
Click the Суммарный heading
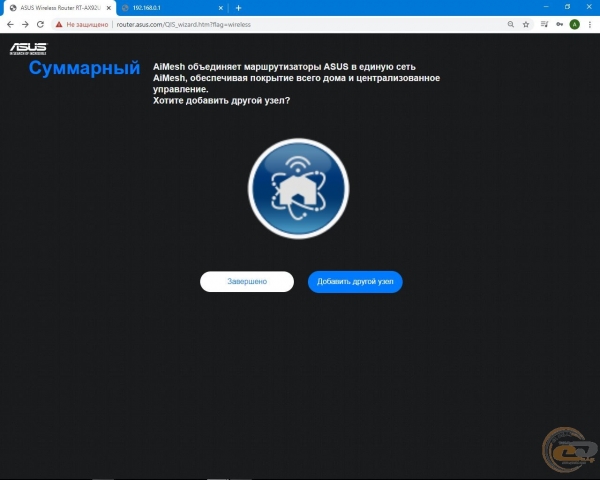(85, 68)
